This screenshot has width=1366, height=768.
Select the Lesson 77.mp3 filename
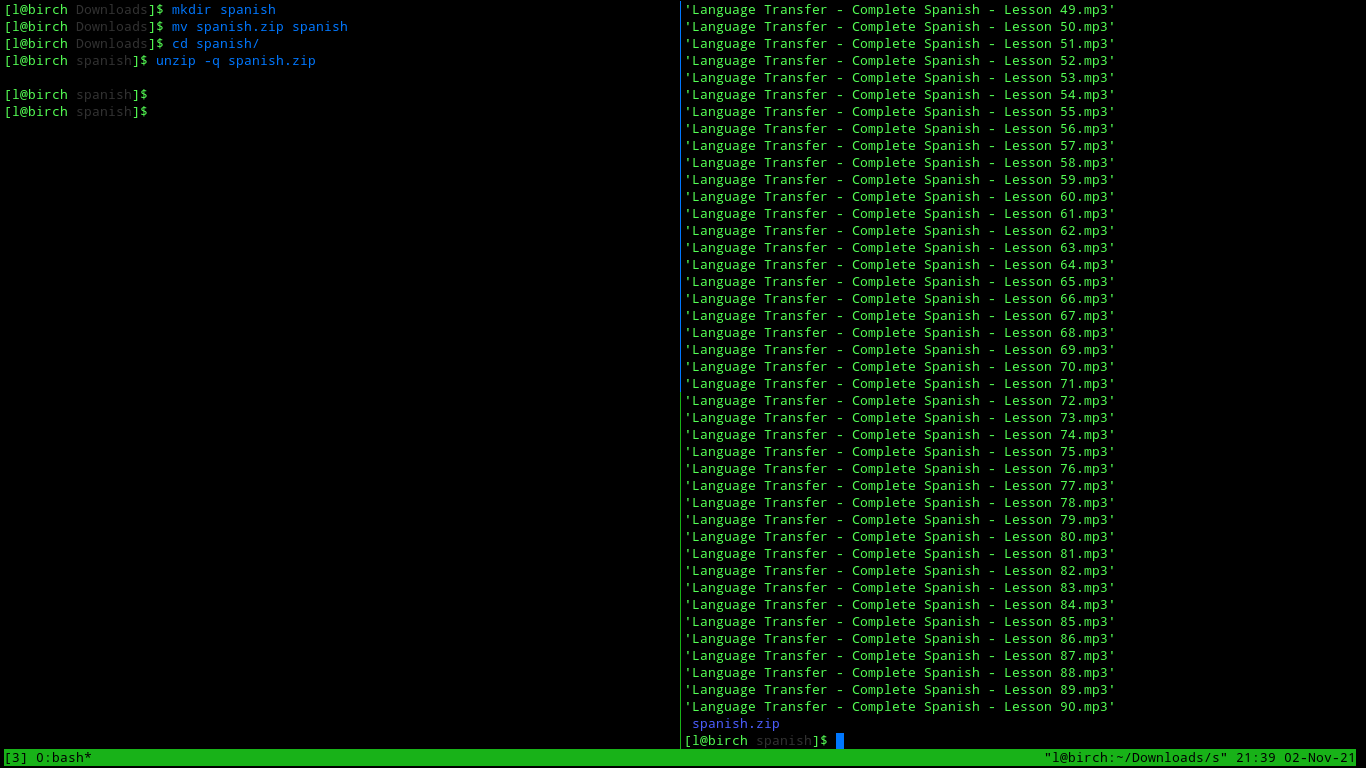click(900, 486)
